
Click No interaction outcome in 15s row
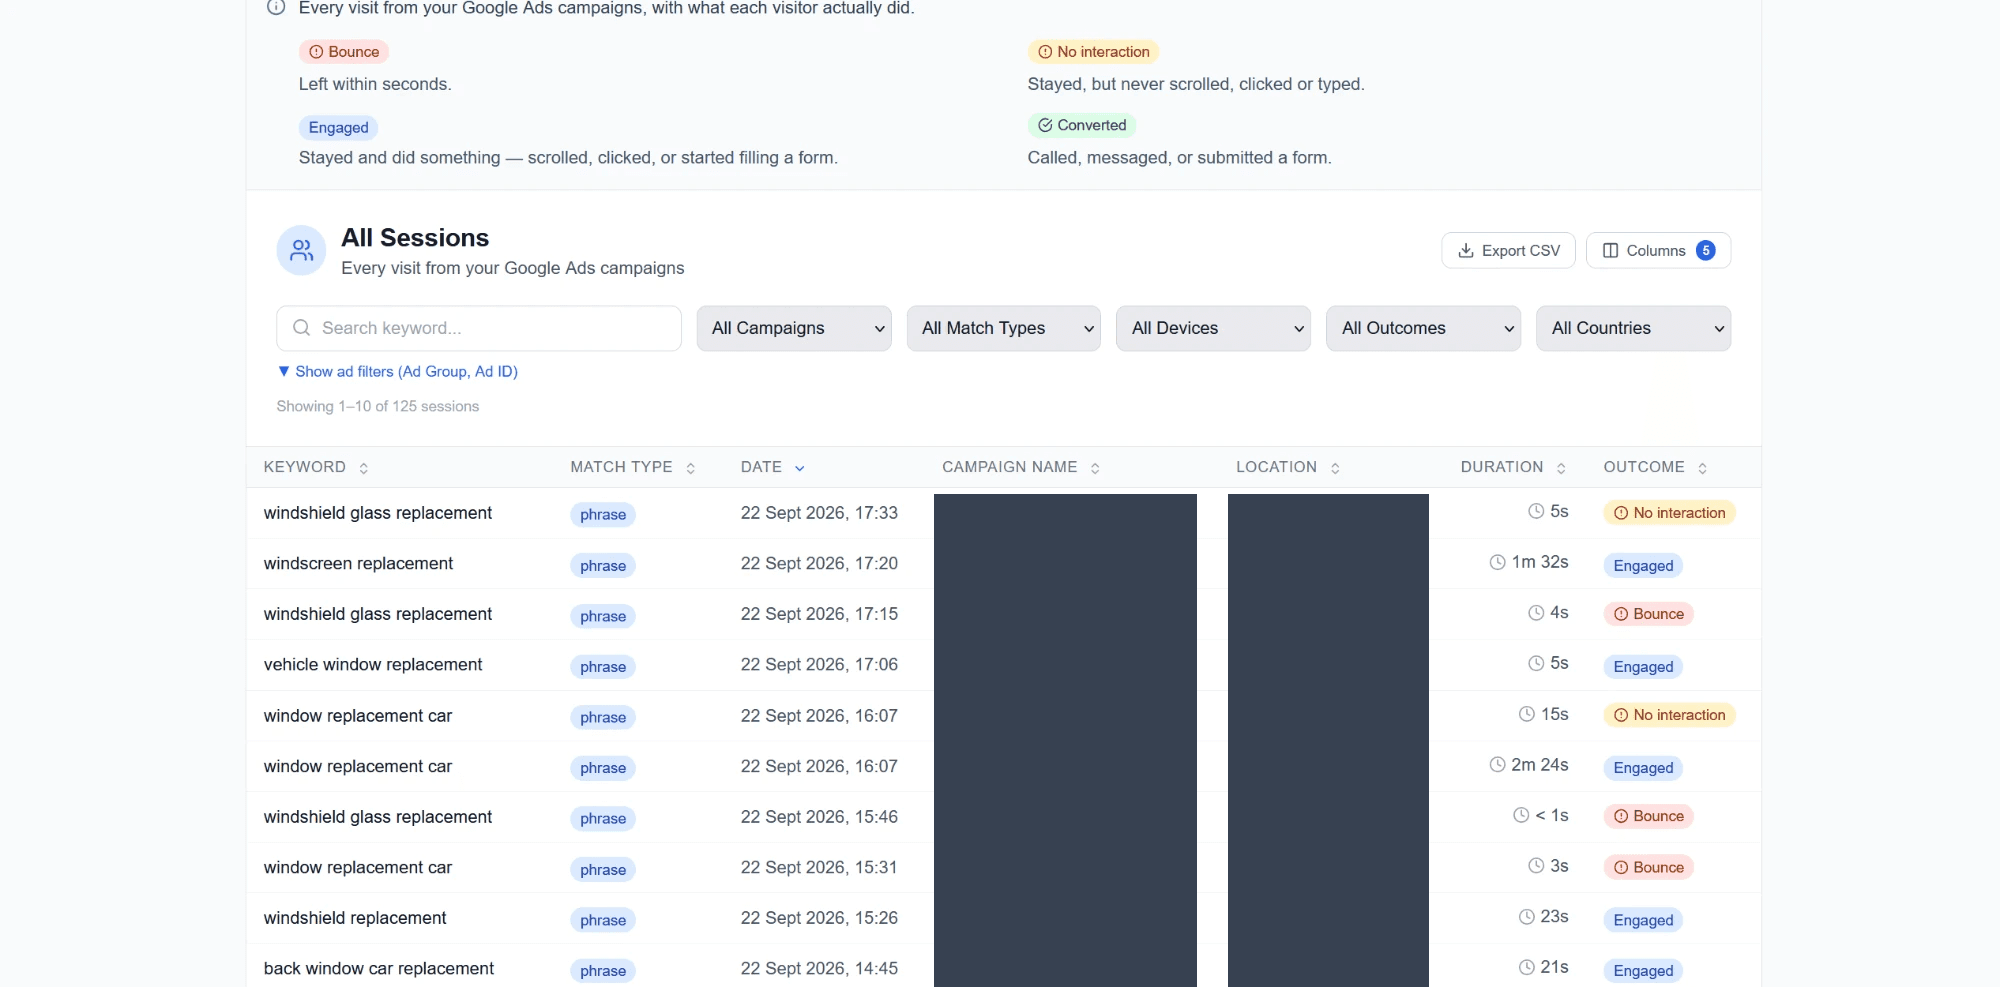point(1670,715)
